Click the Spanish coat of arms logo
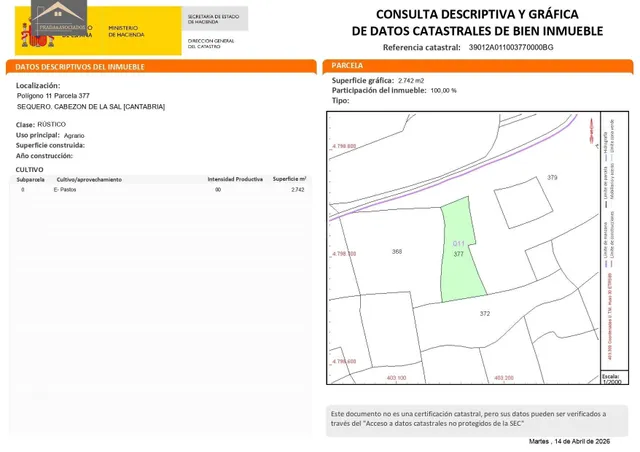This screenshot has height=452, width=640. pos(37,33)
